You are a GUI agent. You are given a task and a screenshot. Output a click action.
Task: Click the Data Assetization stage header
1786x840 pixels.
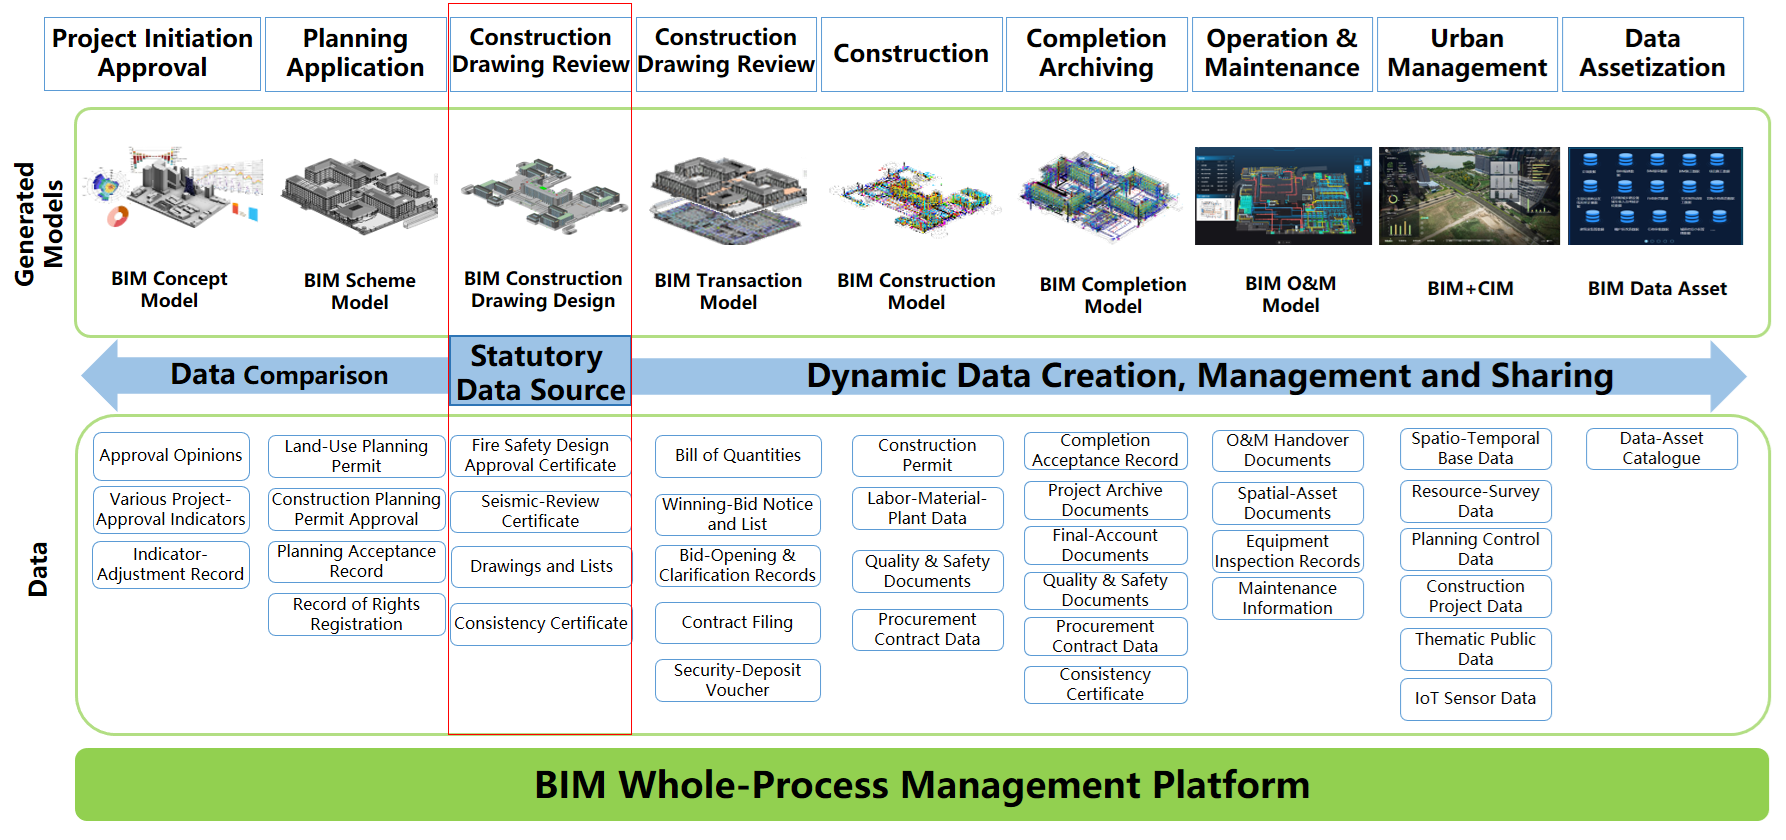coord(1652,54)
